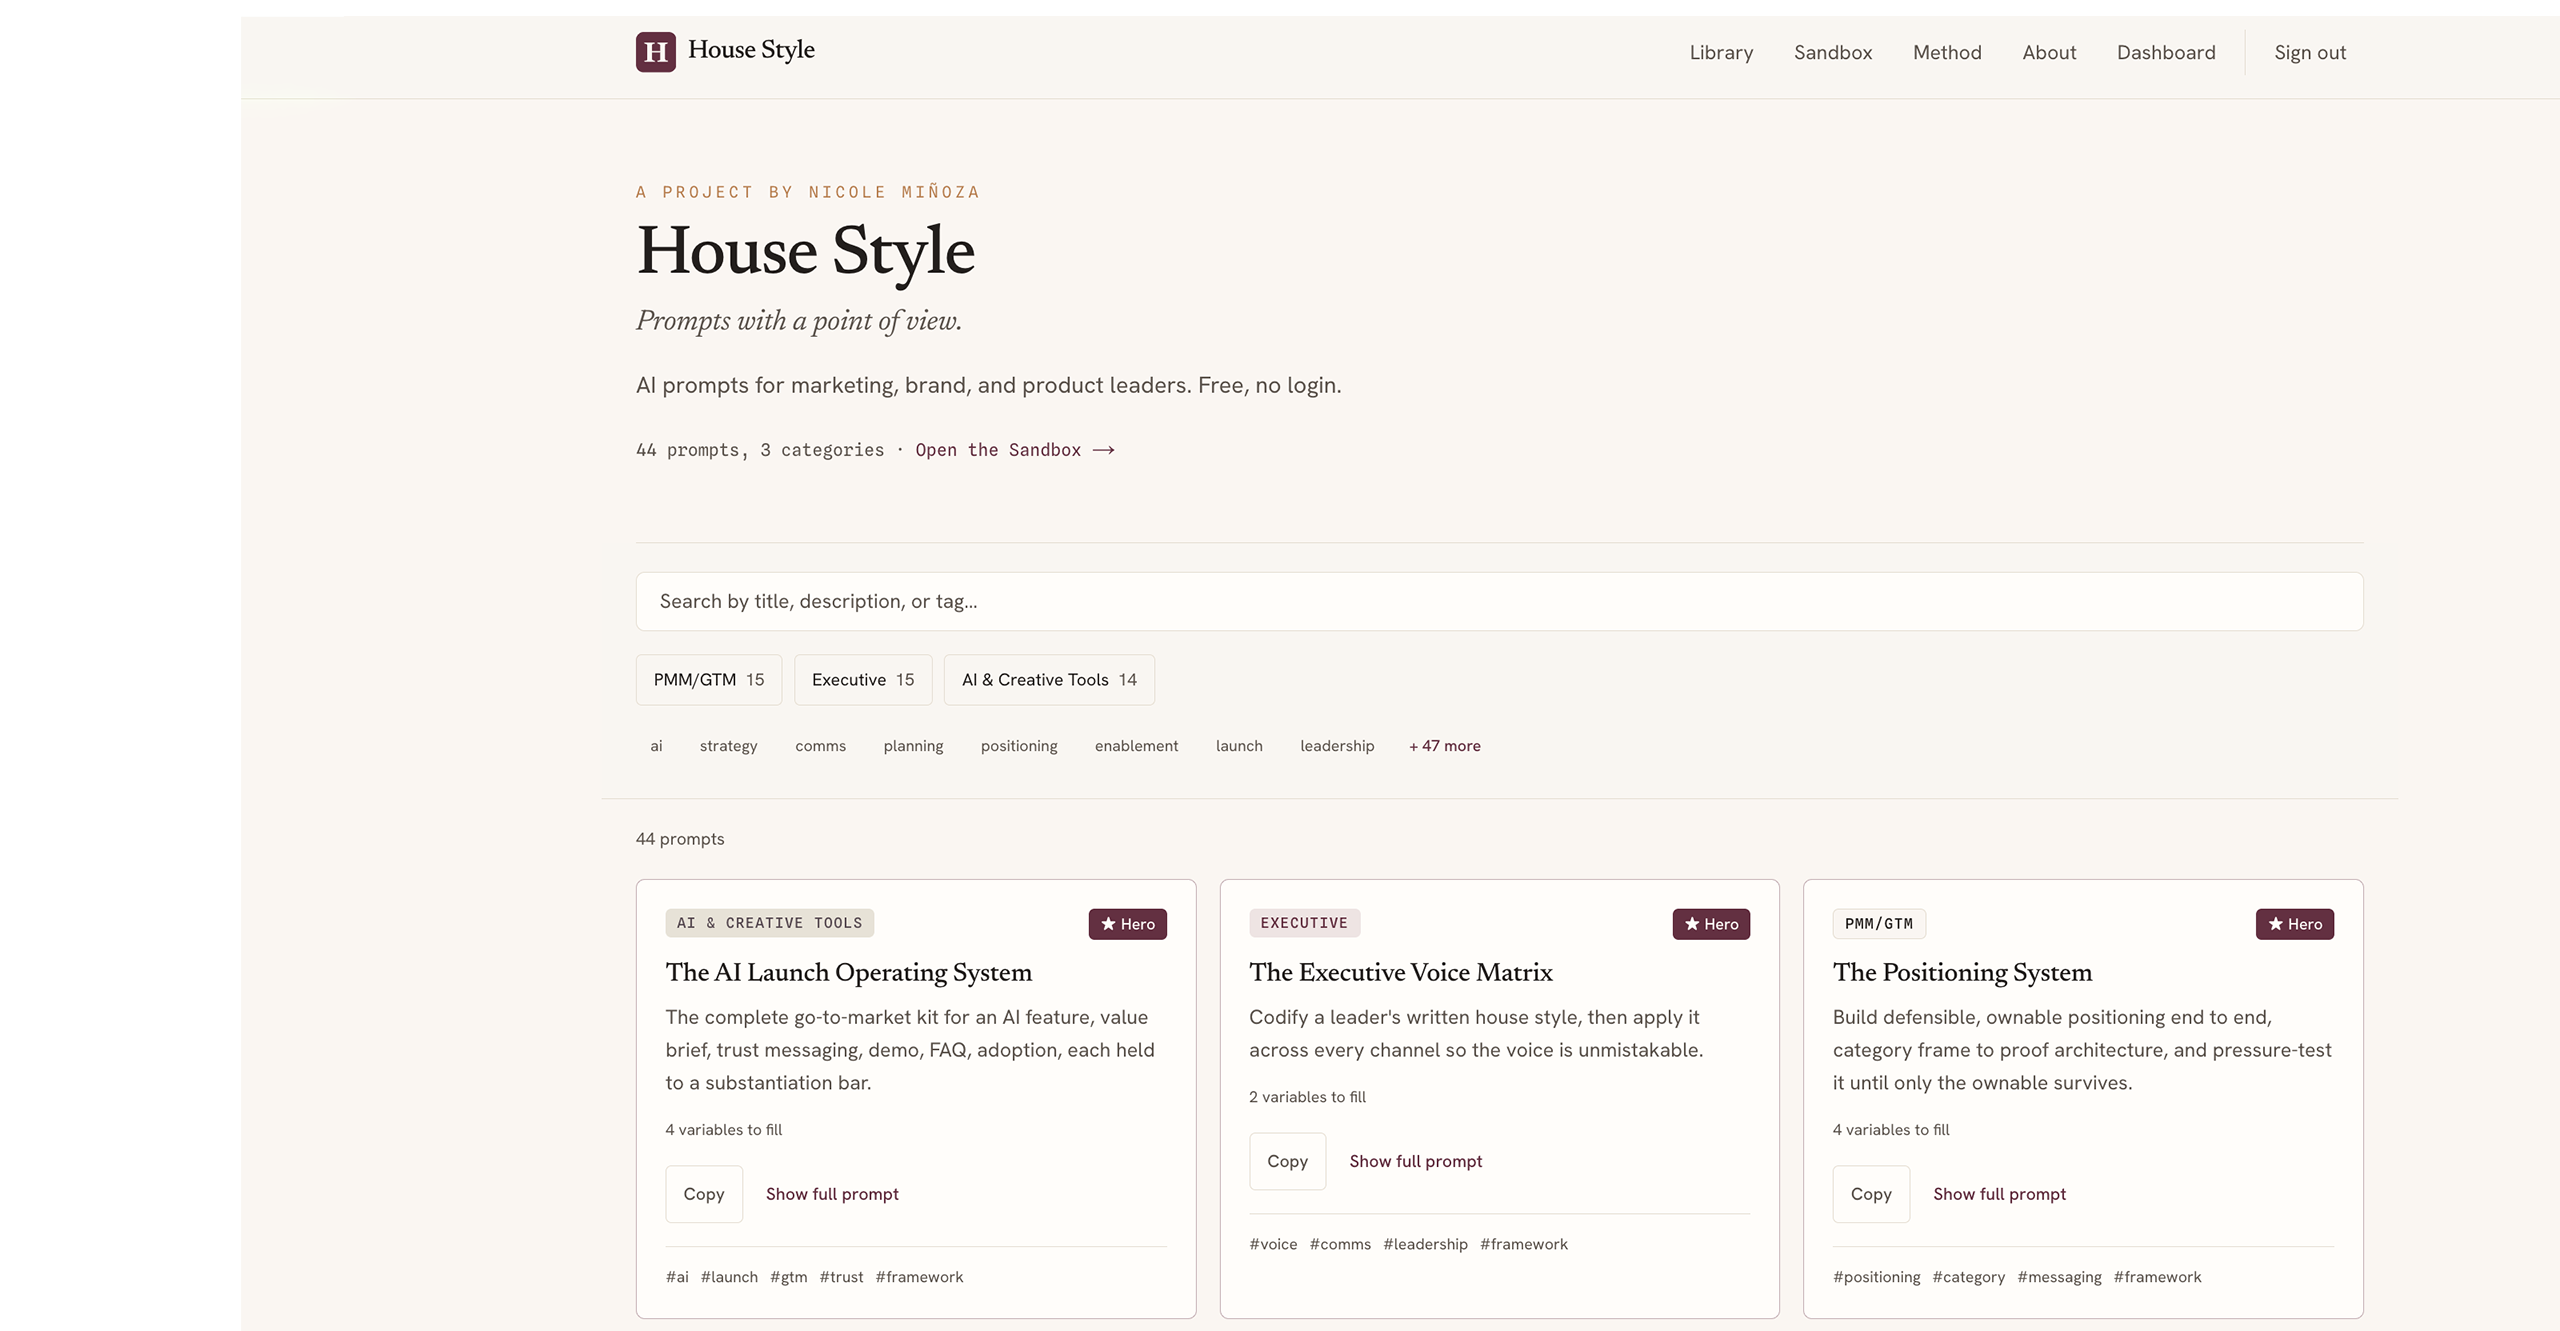Copy the Positioning System prompt
The image size is (2560, 1331).
[1871, 1194]
